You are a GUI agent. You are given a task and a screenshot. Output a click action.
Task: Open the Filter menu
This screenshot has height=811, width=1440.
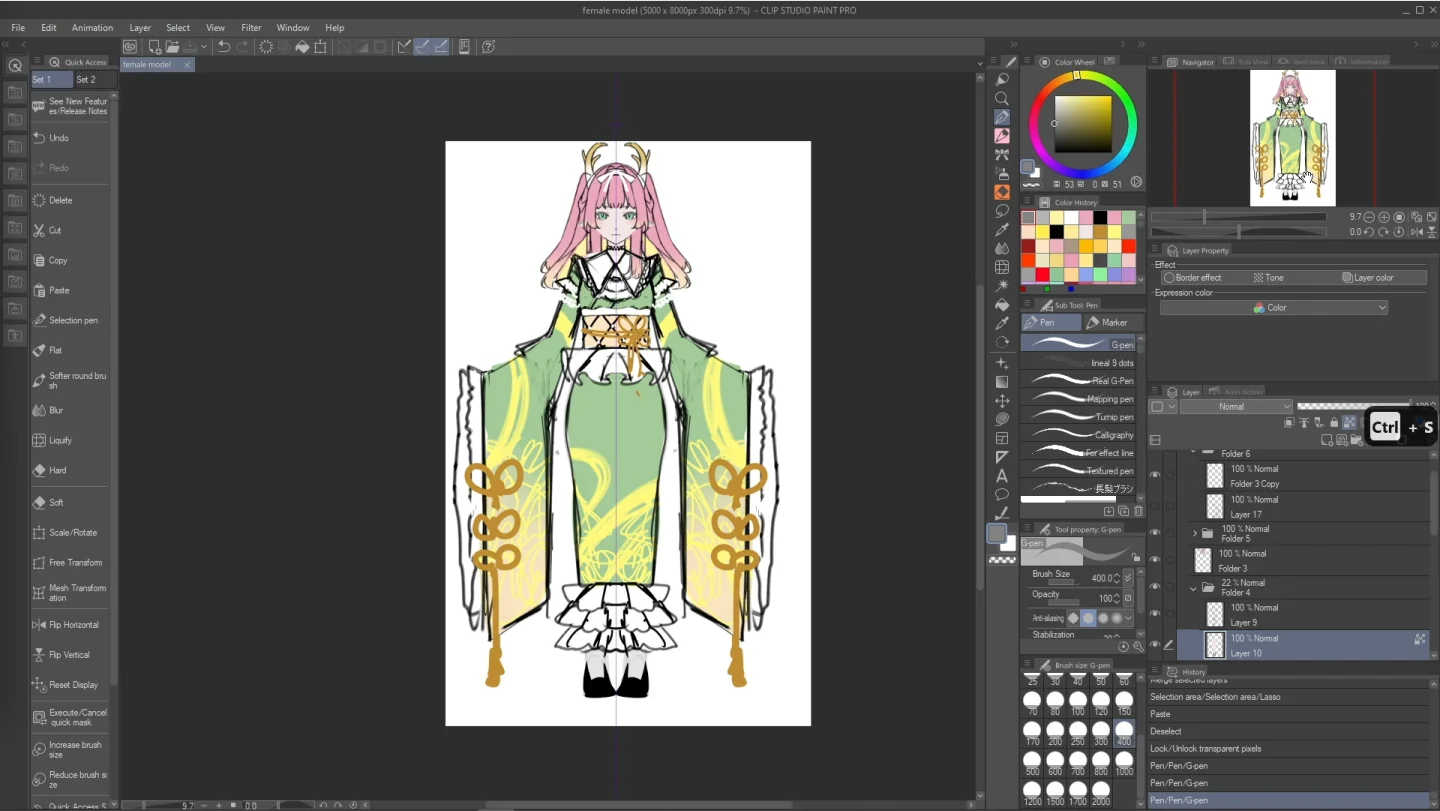point(251,28)
